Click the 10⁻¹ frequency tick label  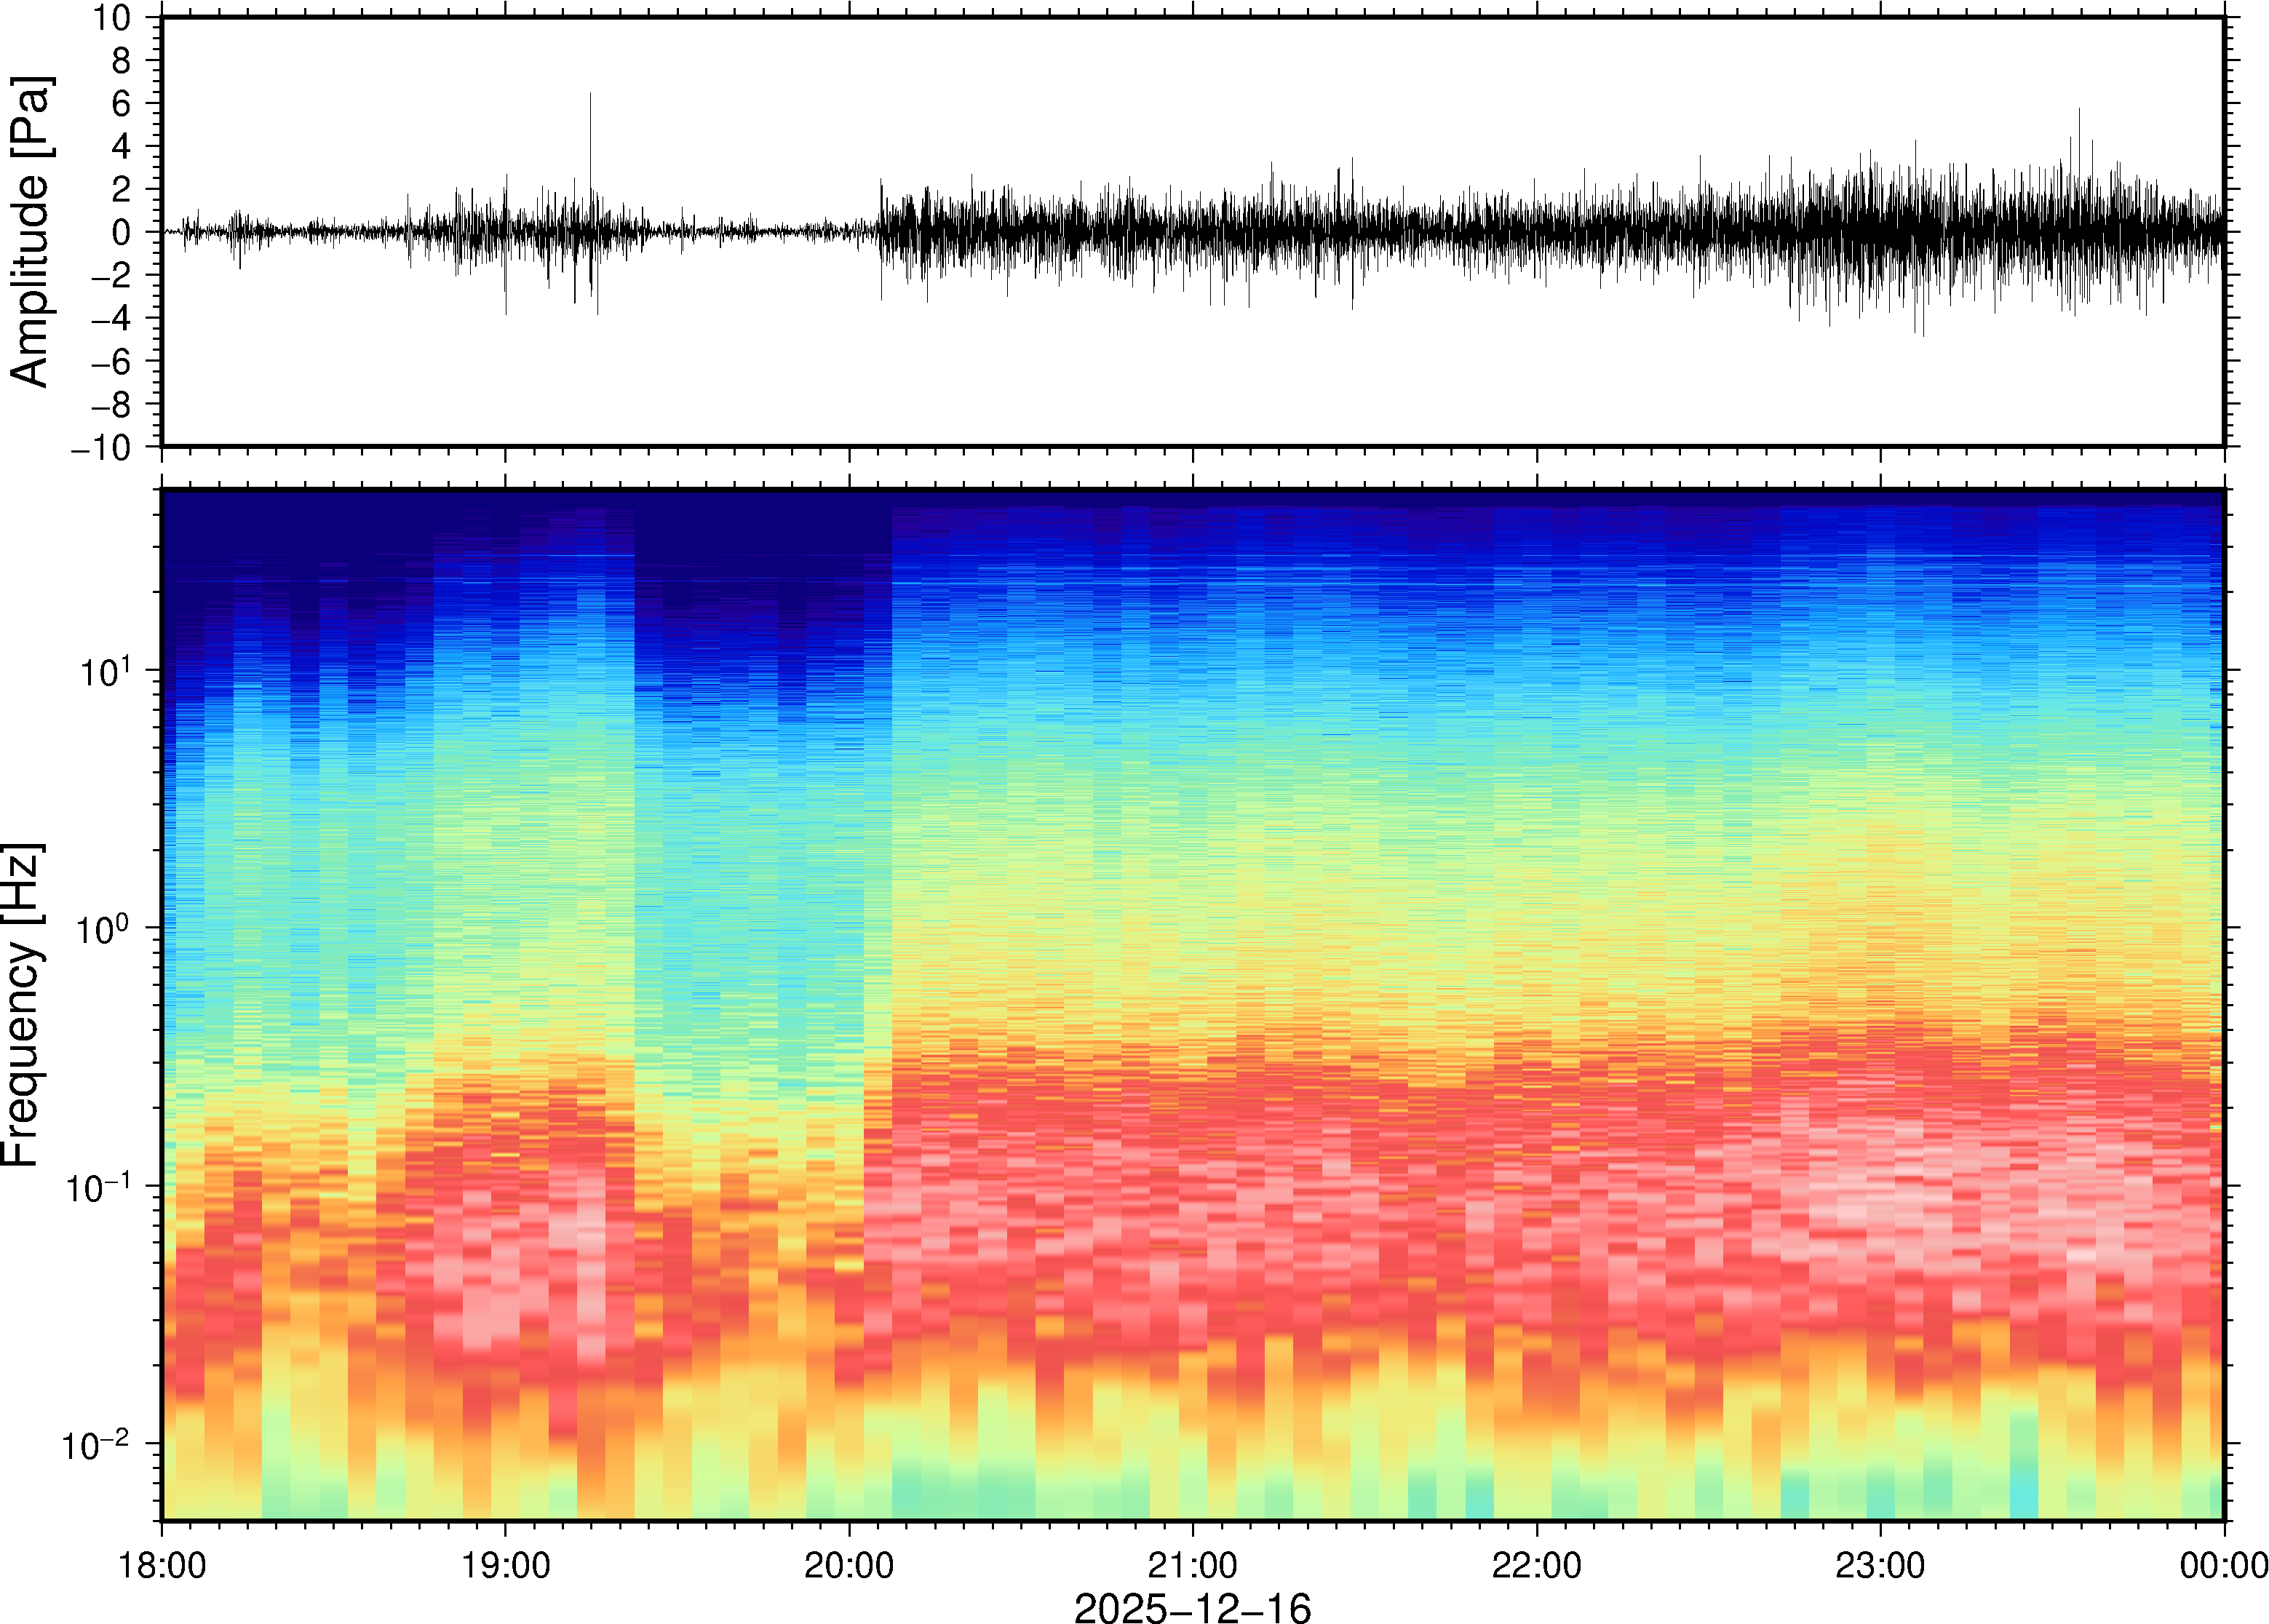coord(98,1188)
